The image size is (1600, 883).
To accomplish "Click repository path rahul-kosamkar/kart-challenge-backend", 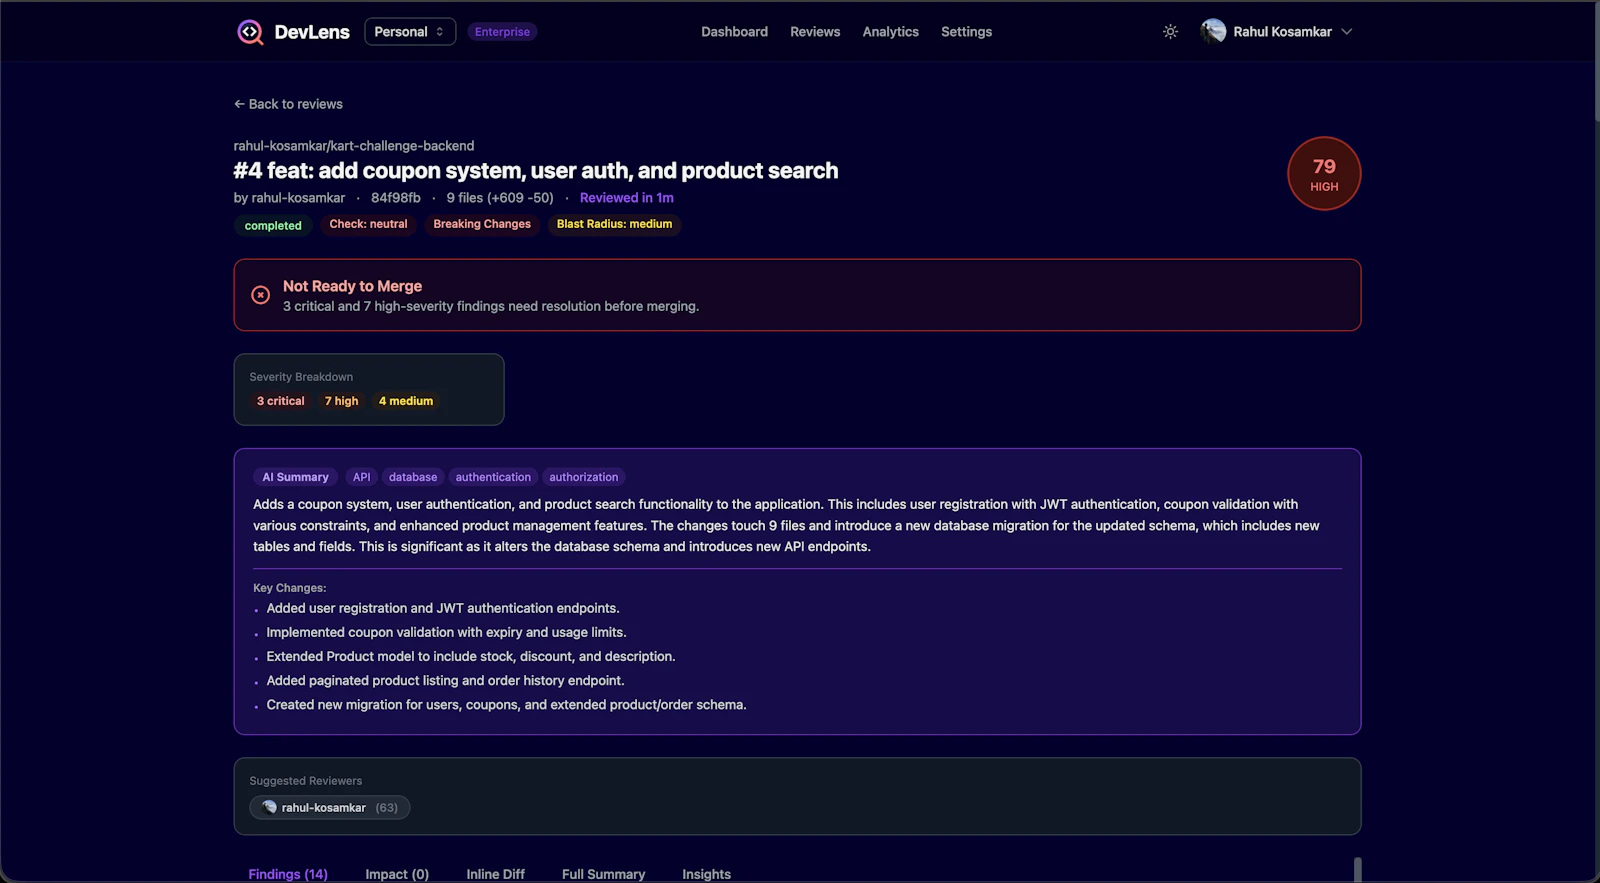I will pyautogui.click(x=354, y=146).
